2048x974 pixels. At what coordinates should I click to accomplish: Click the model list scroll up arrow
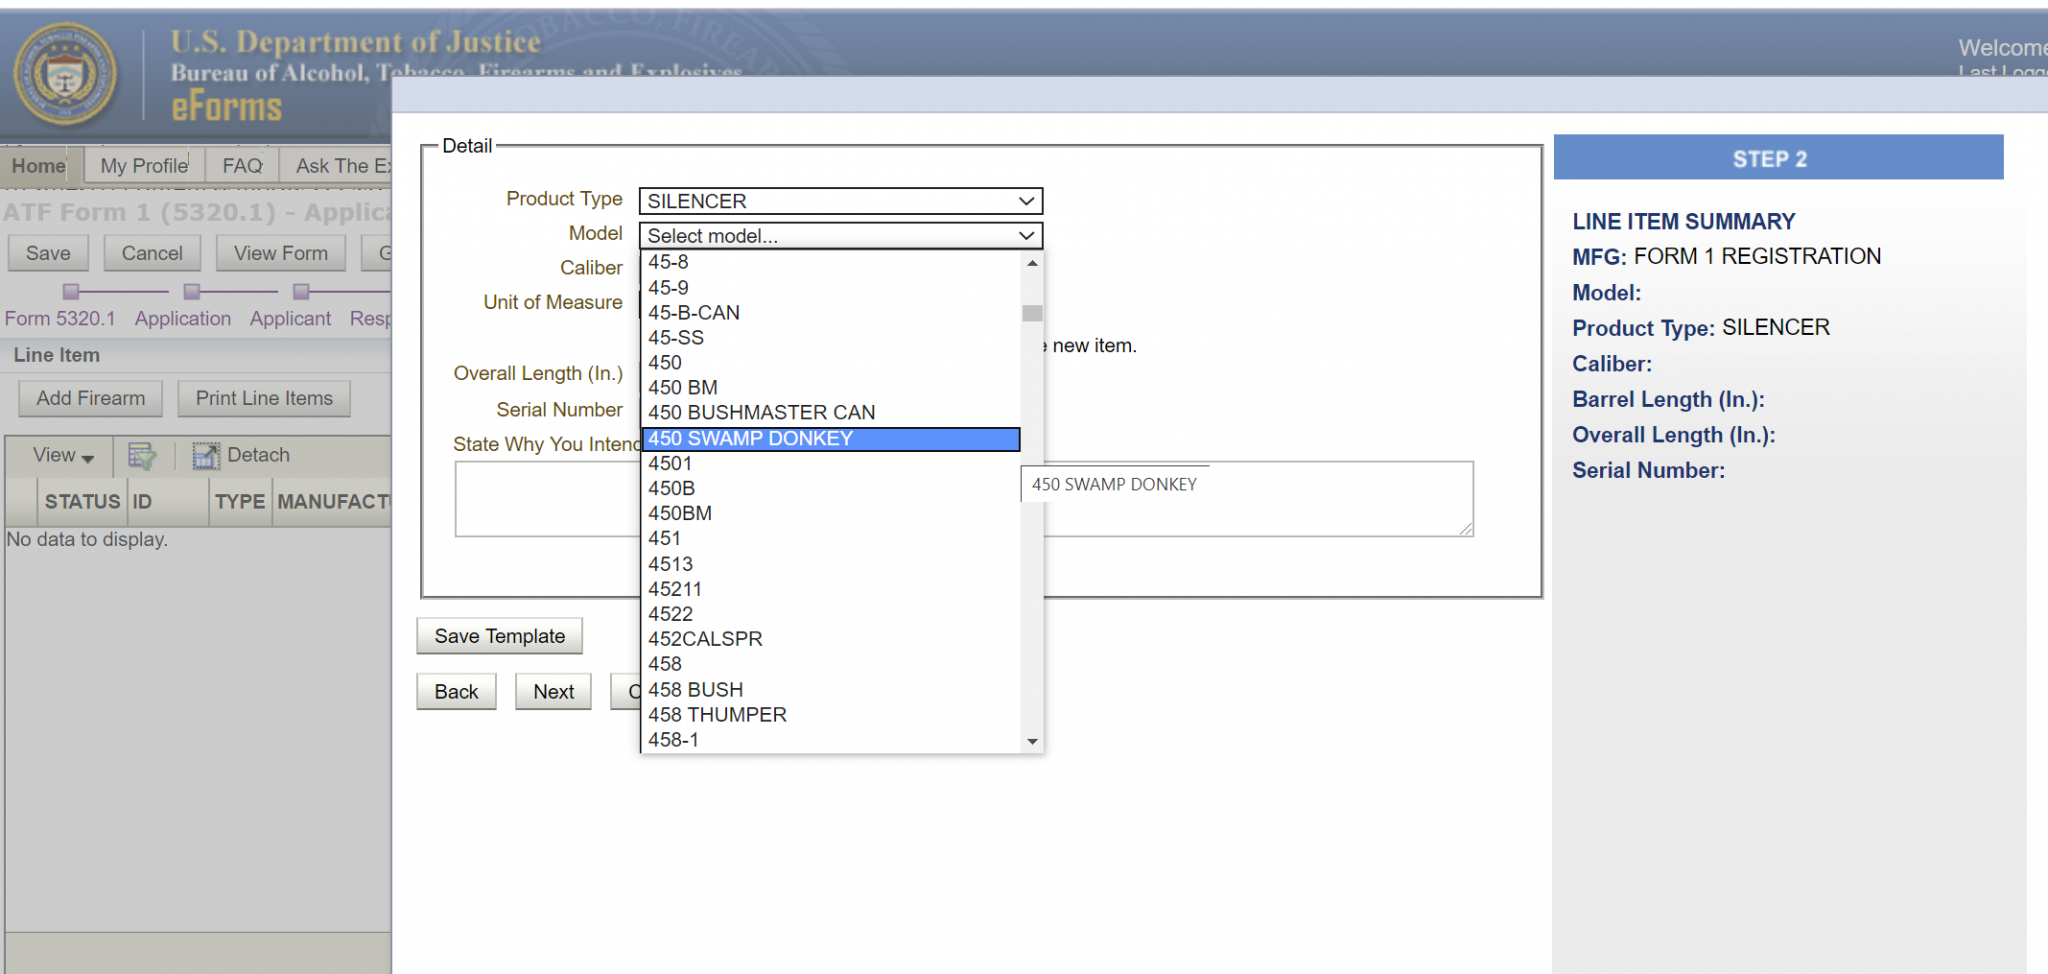click(x=1032, y=263)
